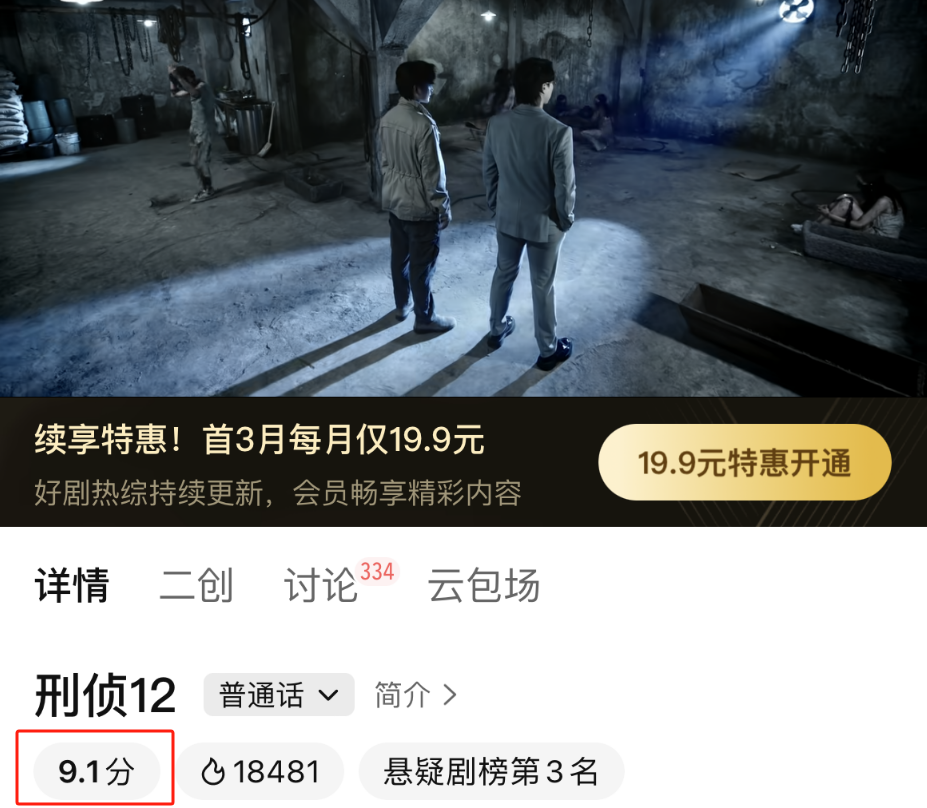Open the 二创 tab
Viewport: 927px width, 808px height.
(196, 585)
